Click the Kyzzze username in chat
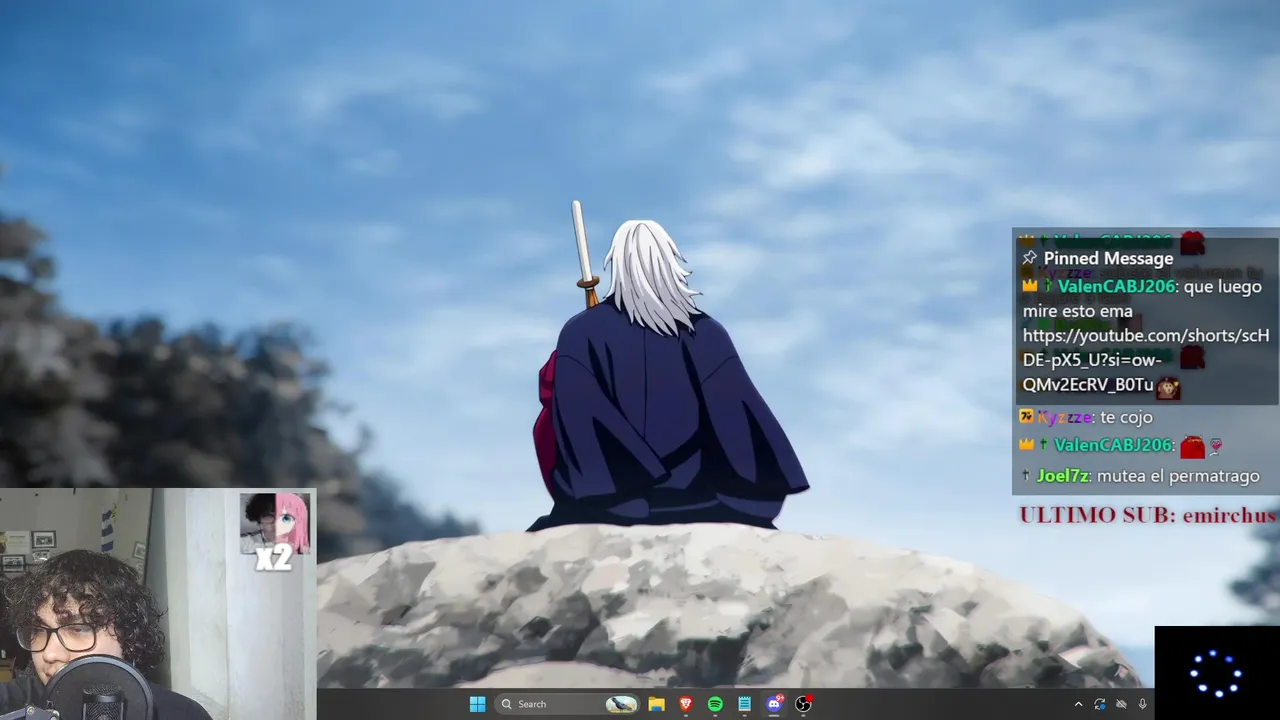 [1064, 417]
